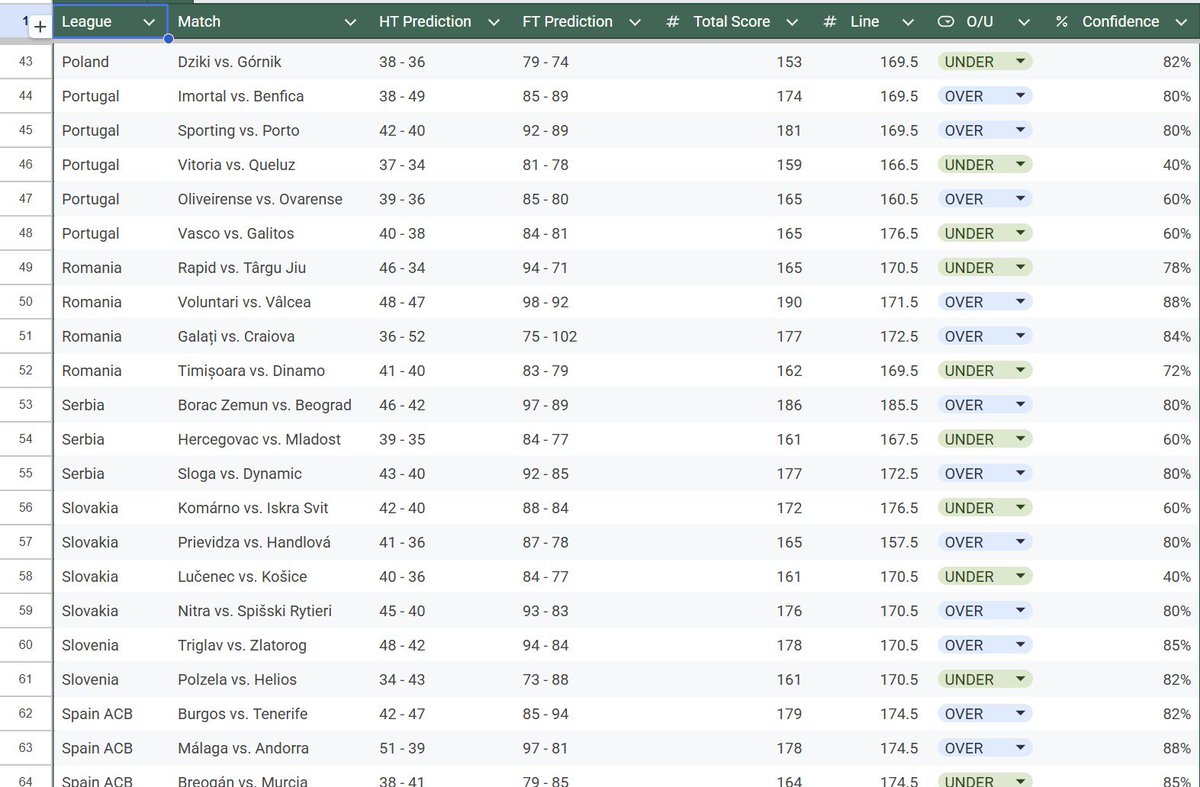1200x787 pixels.
Task: Select row header 62
Action: tap(26, 714)
